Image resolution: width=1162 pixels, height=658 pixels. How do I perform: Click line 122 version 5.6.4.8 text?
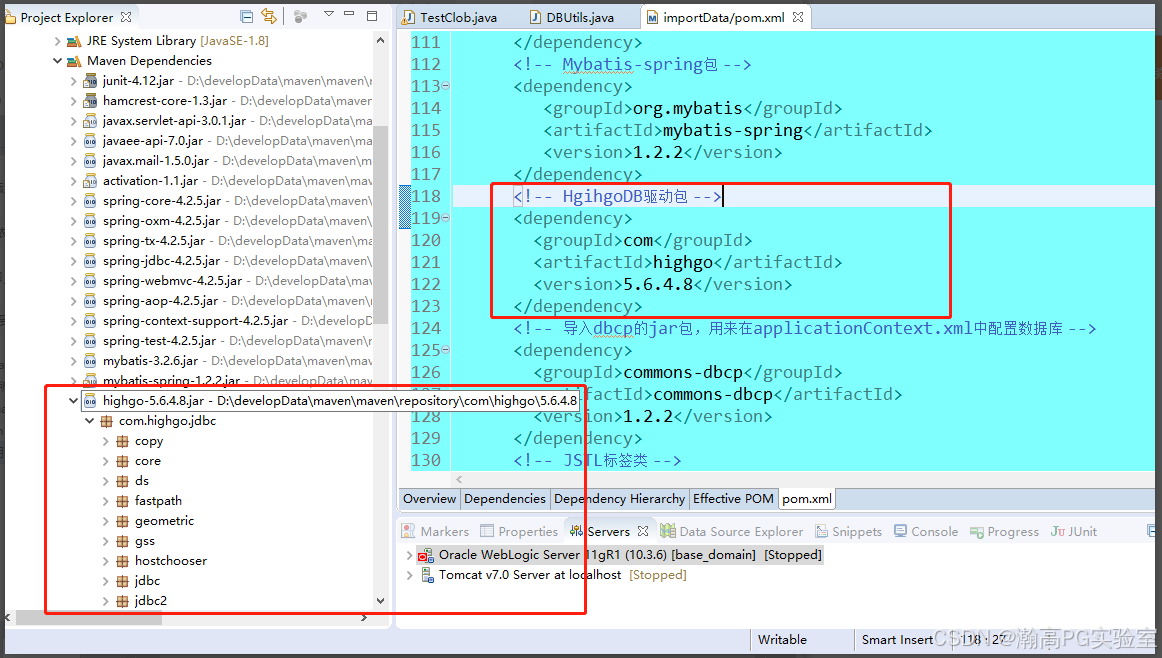[x=658, y=285]
